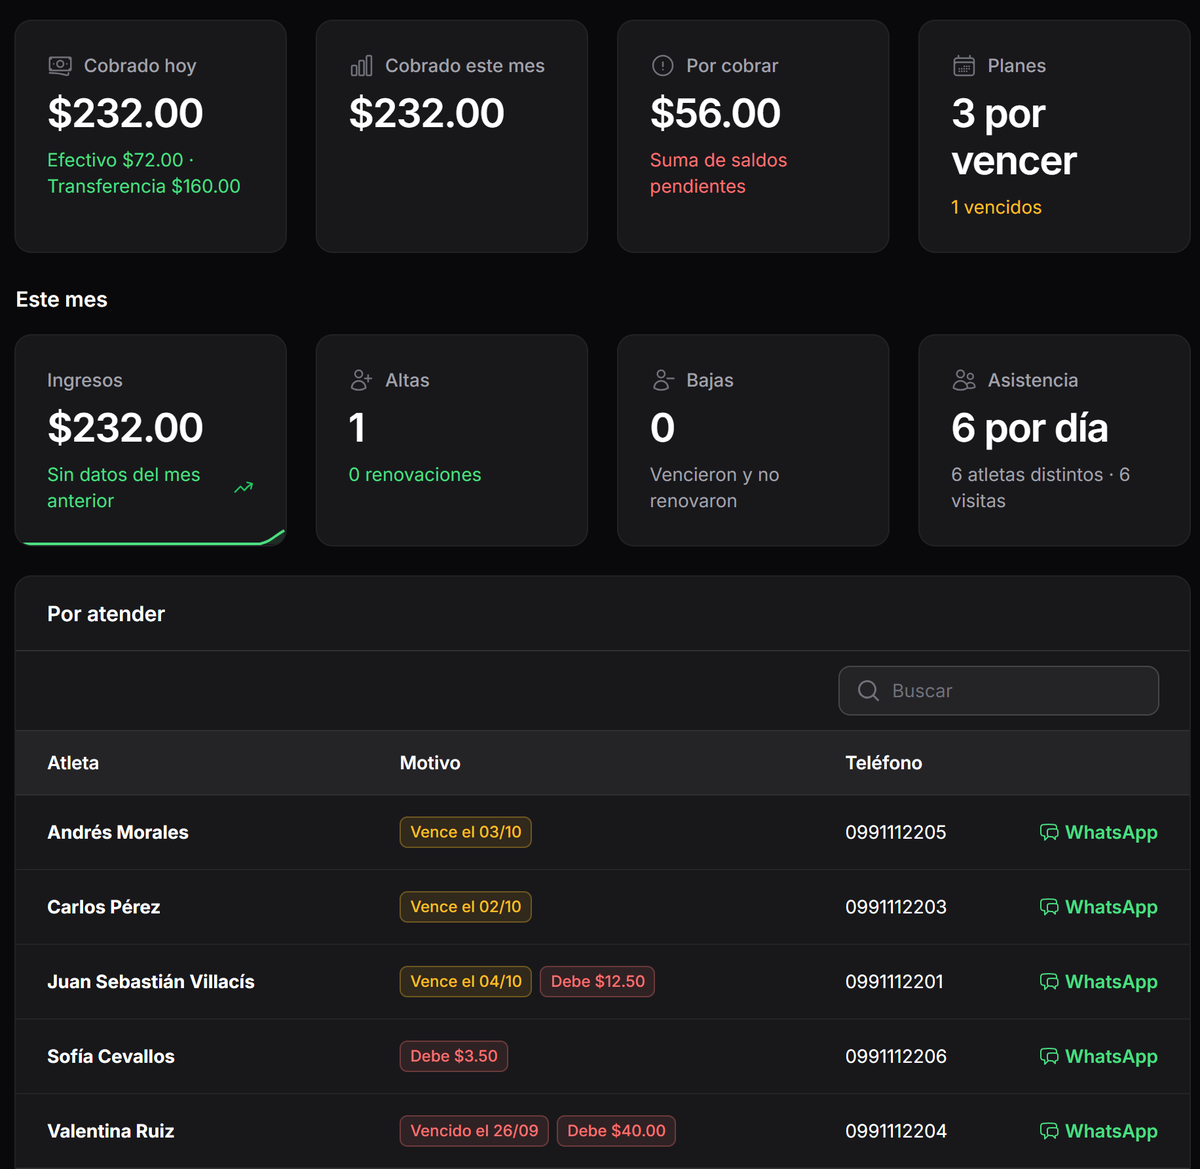Focus the Buscar search field
This screenshot has height=1169, width=1200.
(999, 691)
